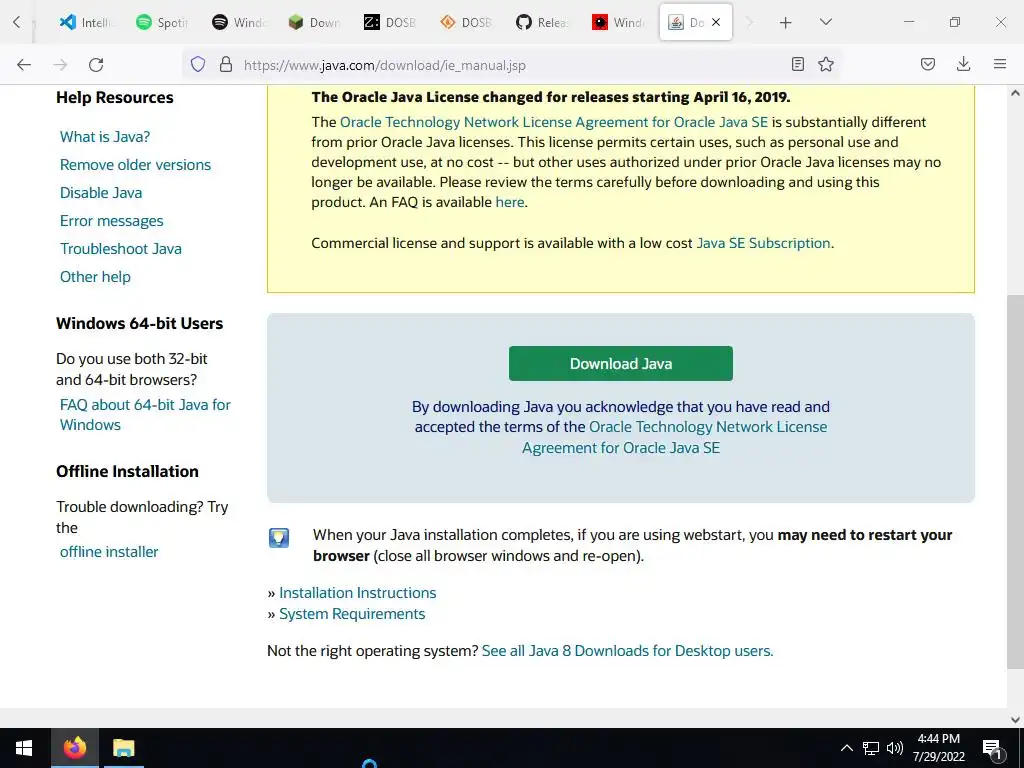1024x768 pixels.
Task: Click the FAQ 'here' link
Action: [x=509, y=202]
